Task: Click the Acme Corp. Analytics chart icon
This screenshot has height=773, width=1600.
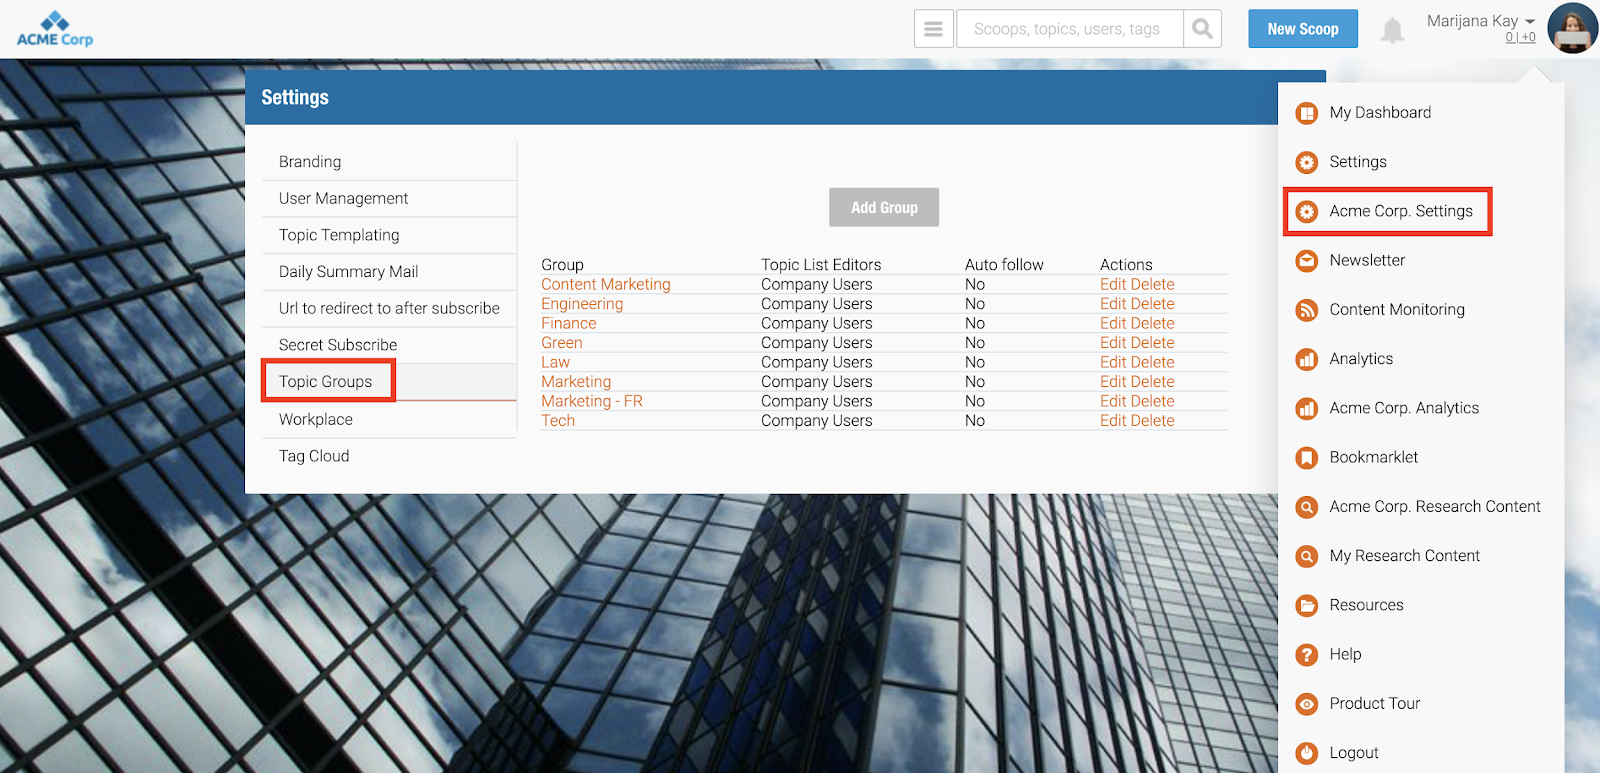Action: (1306, 408)
